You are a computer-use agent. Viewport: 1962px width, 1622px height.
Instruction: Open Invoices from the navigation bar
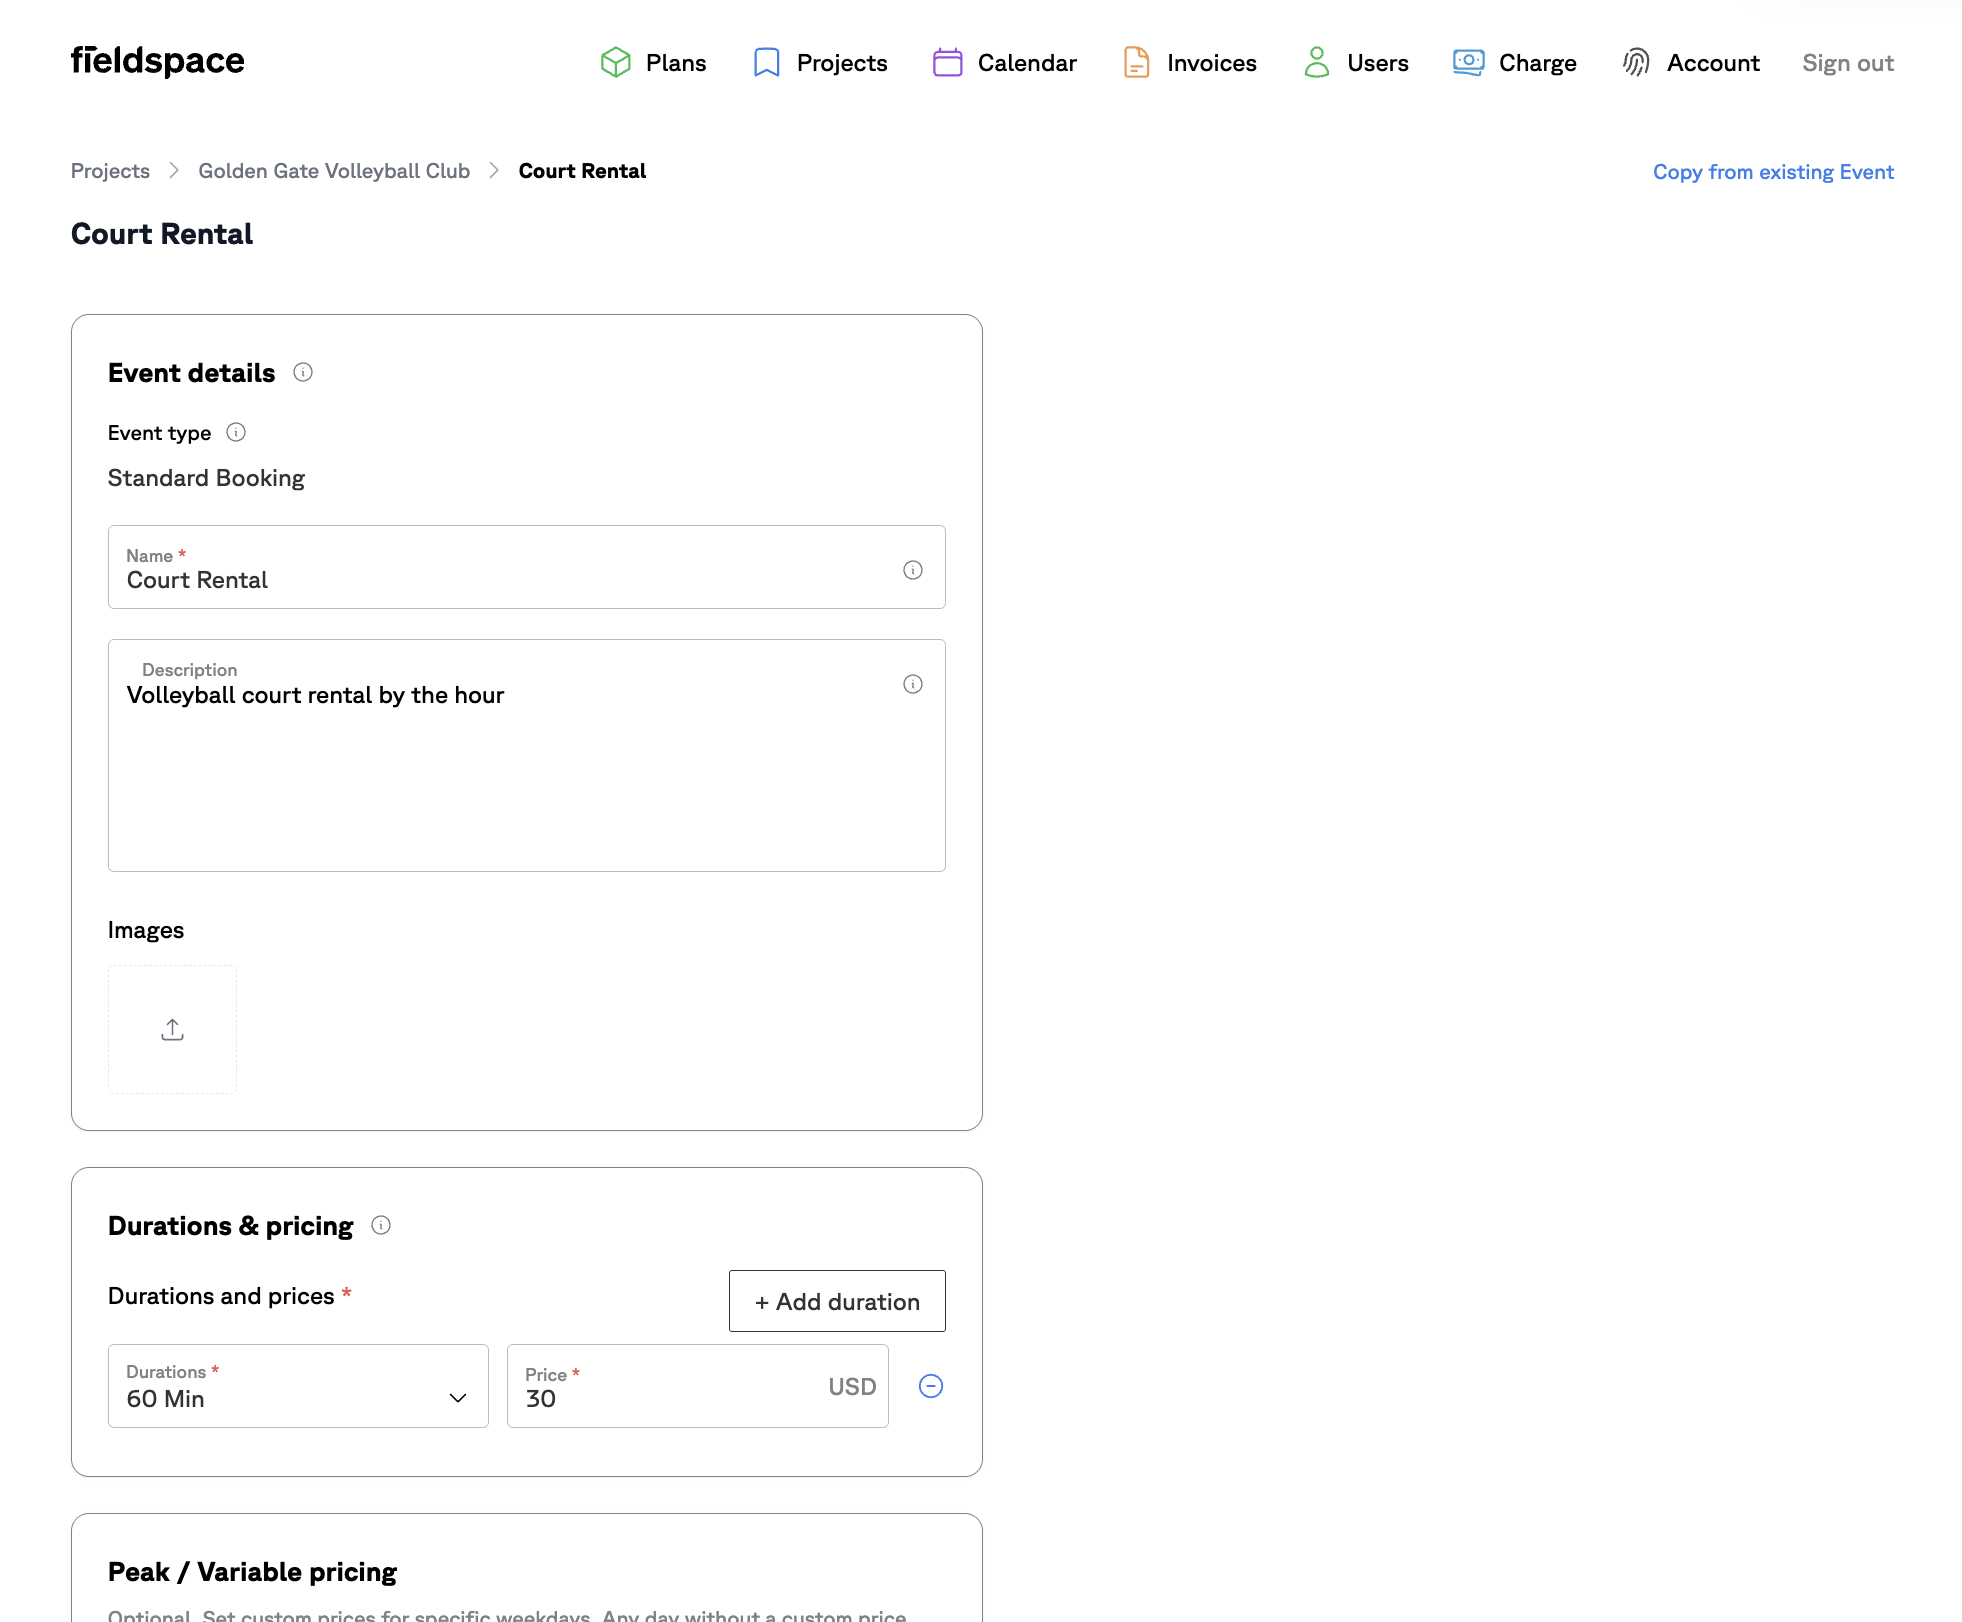tap(1211, 63)
